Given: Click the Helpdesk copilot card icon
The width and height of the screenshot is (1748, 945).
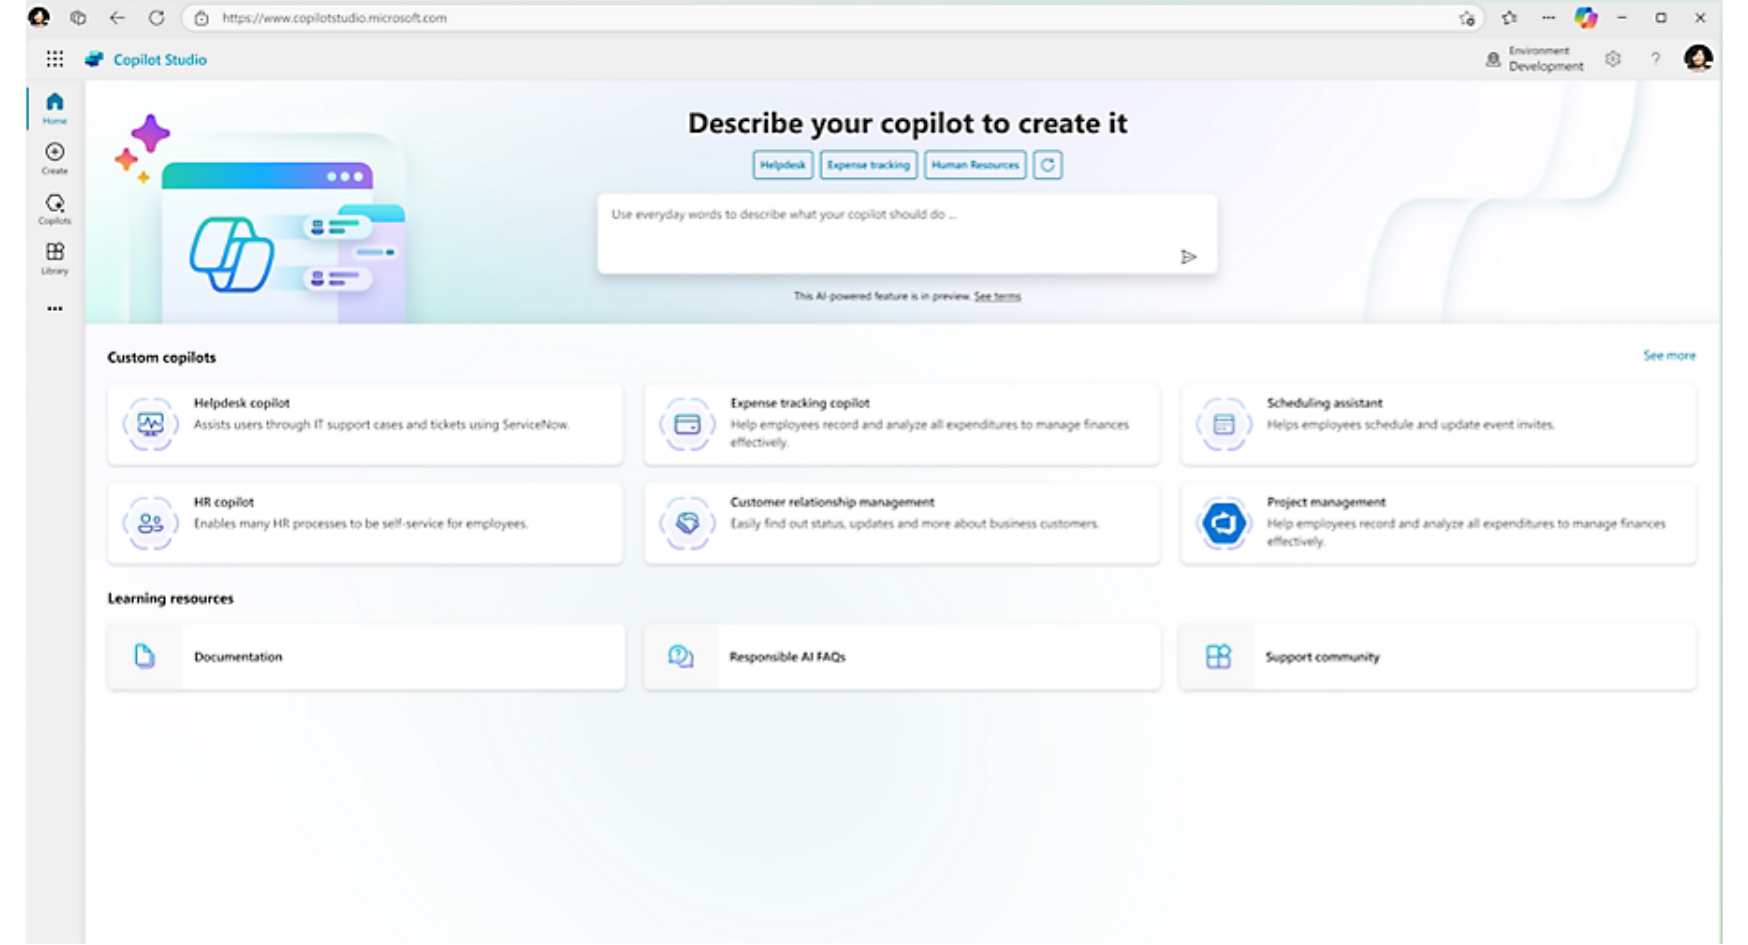Looking at the screenshot, I should click(150, 424).
